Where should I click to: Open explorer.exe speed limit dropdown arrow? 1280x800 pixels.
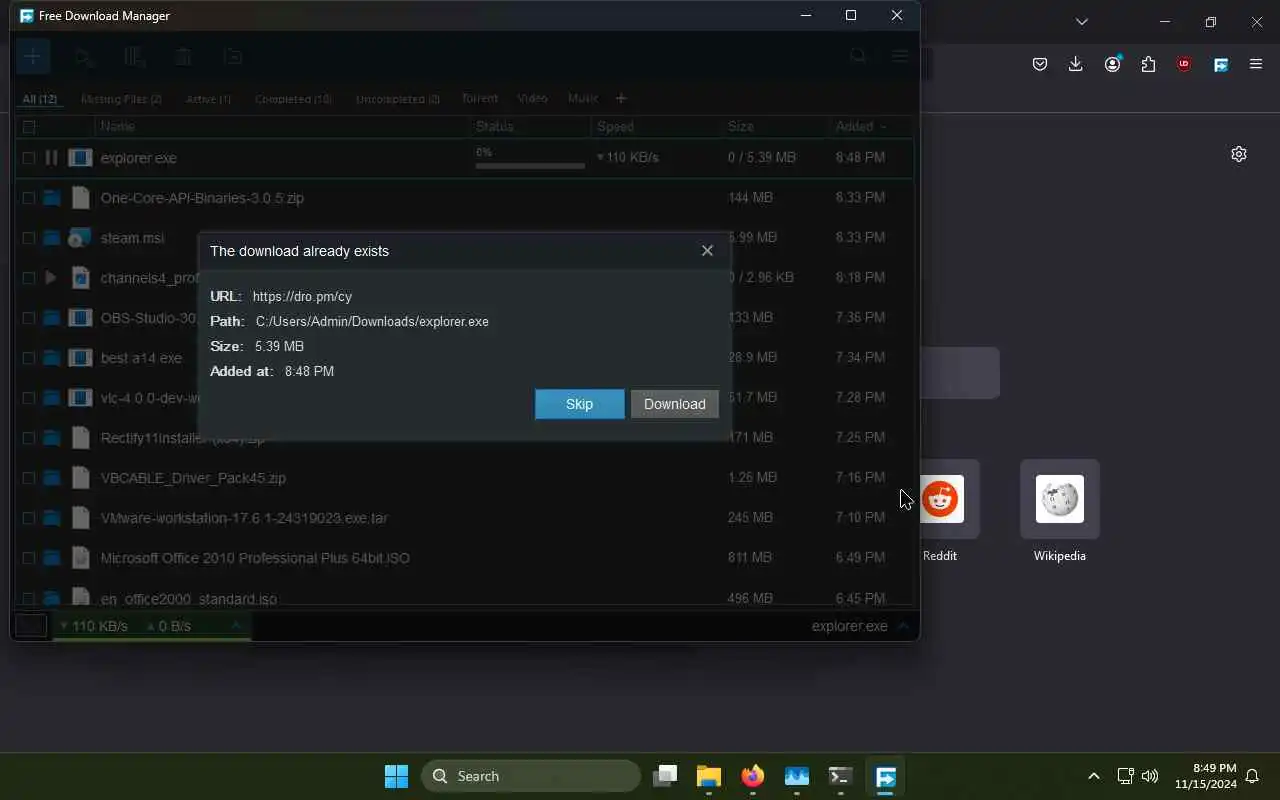click(600, 158)
